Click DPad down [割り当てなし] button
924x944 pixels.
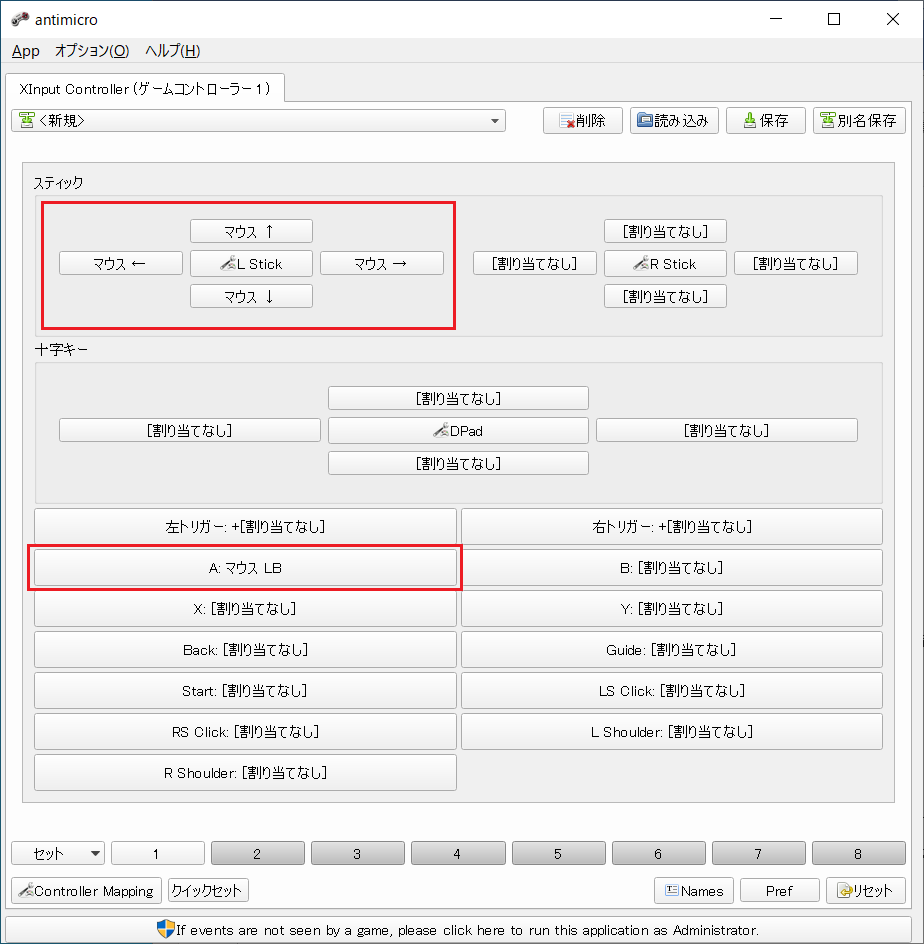click(x=458, y=463)
